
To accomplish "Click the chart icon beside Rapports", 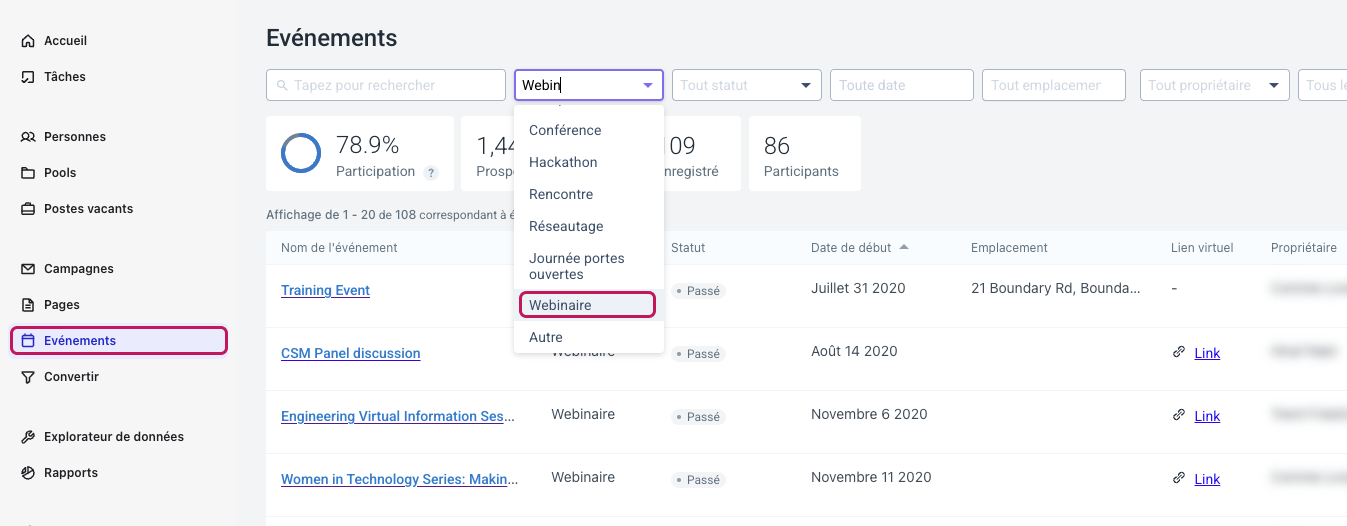I will (28, 473).
